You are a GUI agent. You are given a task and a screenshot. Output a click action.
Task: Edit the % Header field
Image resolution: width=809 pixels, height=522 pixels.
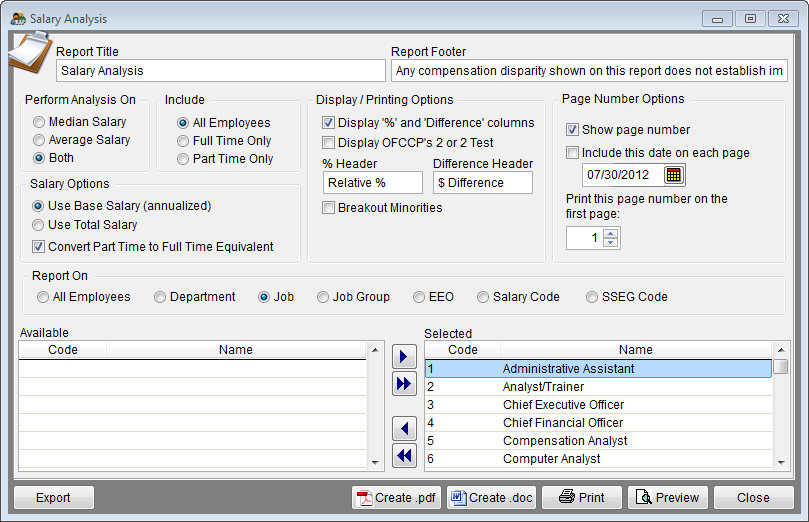[373, 183]
